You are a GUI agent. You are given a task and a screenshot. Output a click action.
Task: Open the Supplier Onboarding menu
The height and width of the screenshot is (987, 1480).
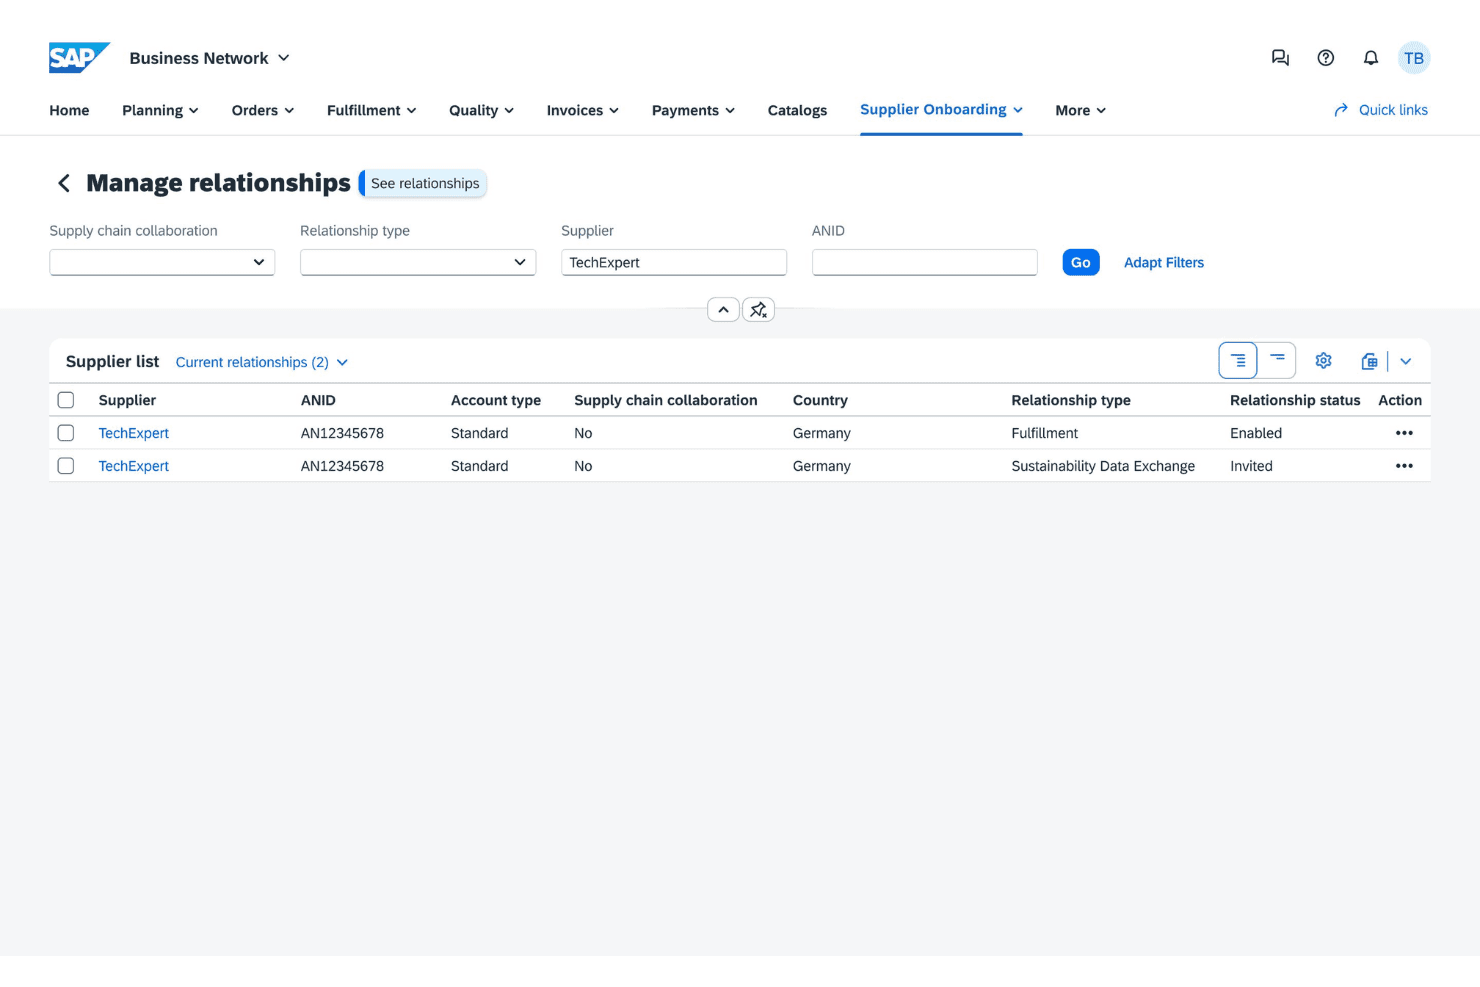[x=941, y=109]
